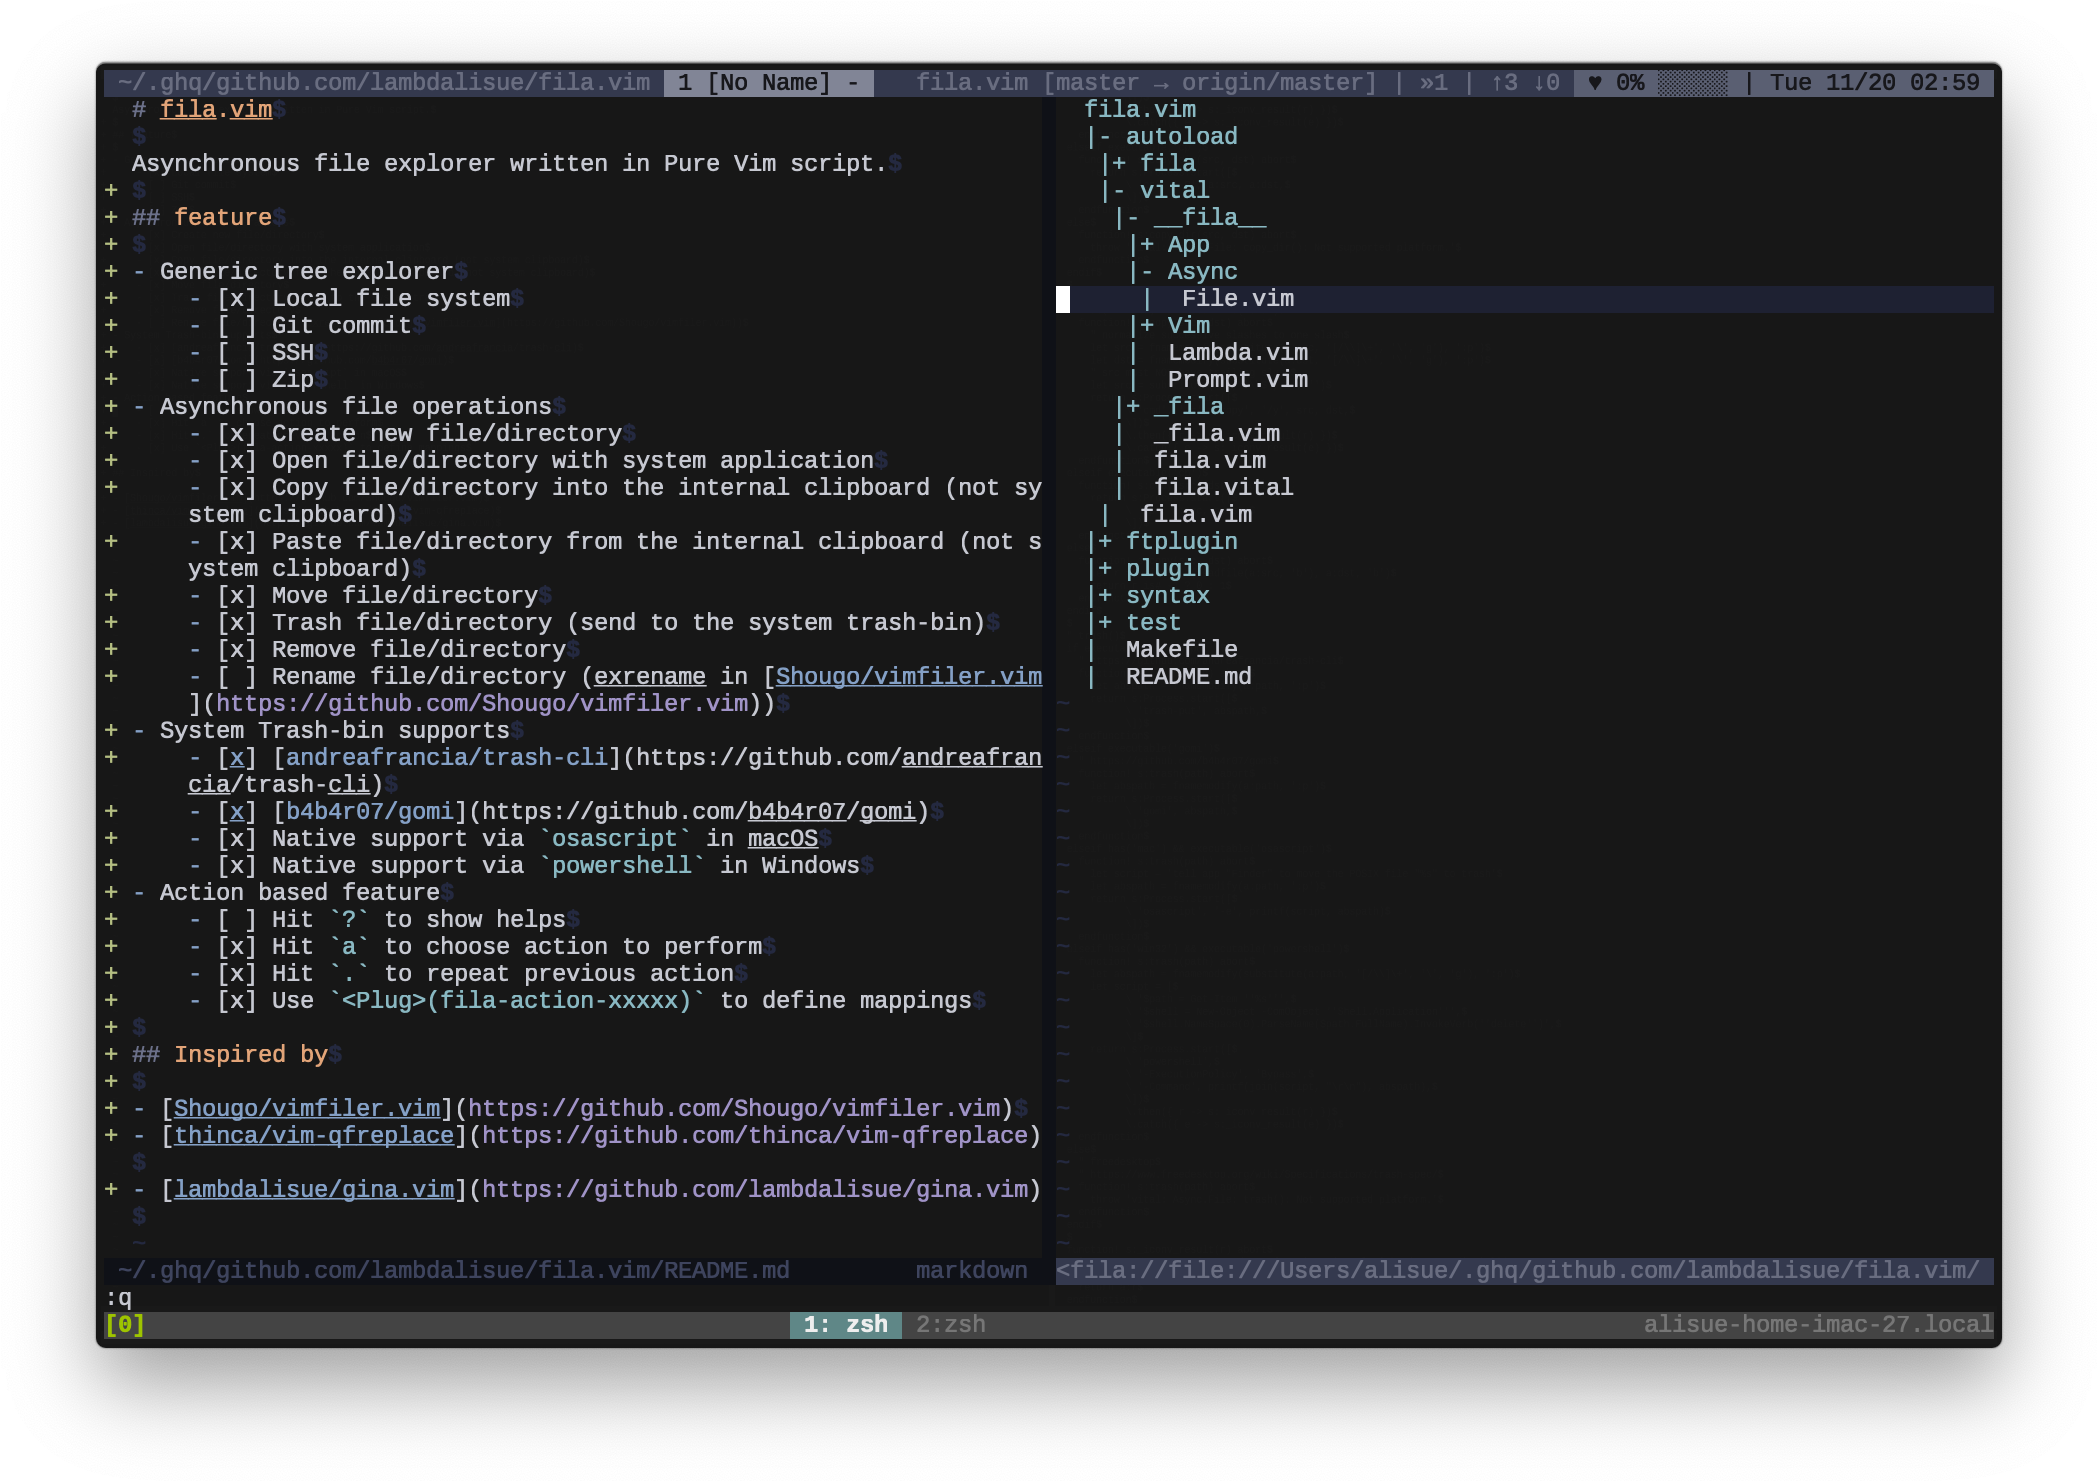Click andreafrancia/trash-cli link

pyautogui.click(x=447, y=757)
